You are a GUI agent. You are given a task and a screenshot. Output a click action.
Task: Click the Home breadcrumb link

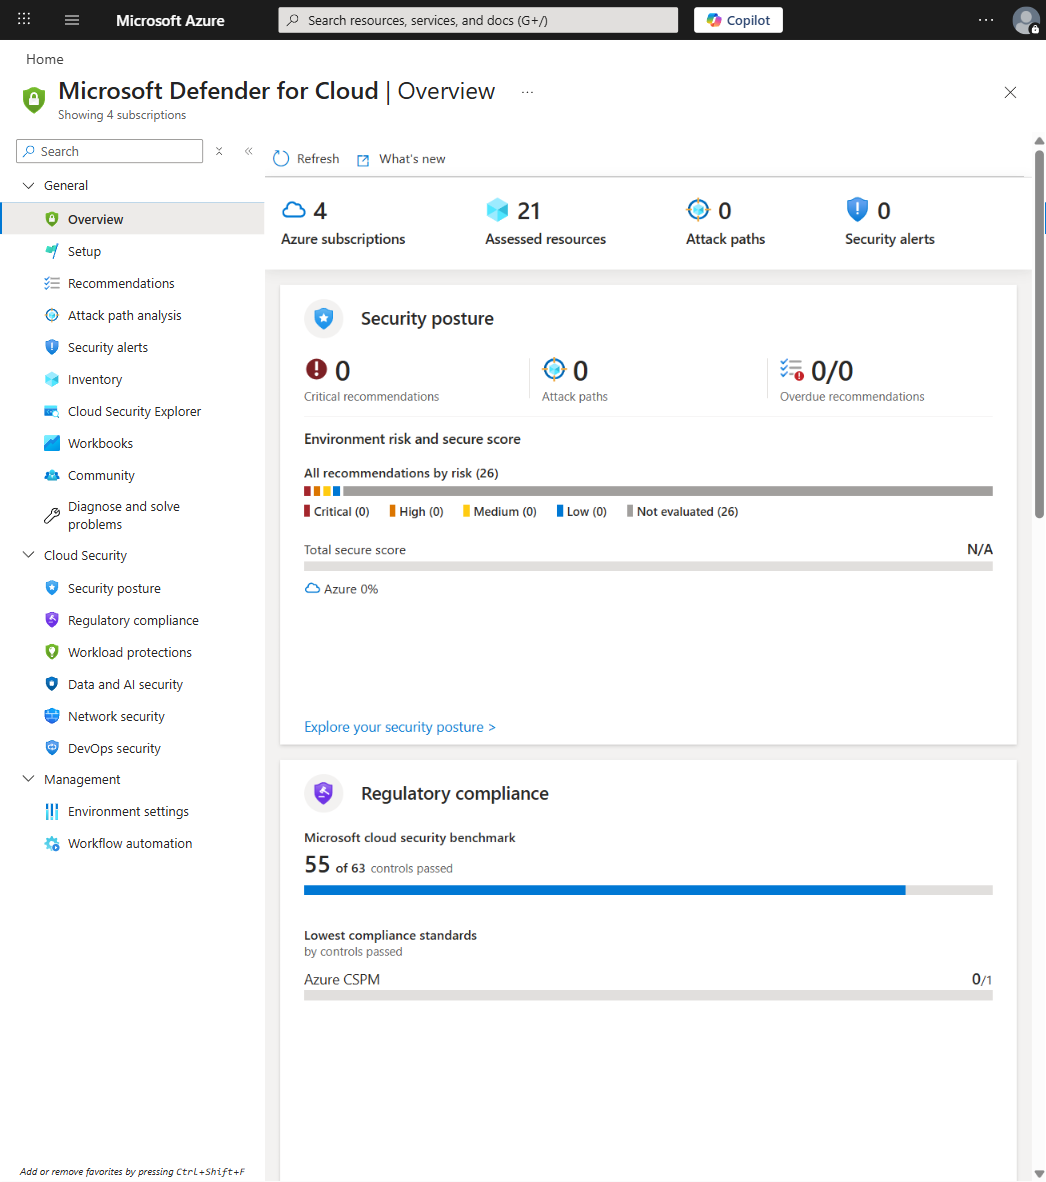click(44, 59)
